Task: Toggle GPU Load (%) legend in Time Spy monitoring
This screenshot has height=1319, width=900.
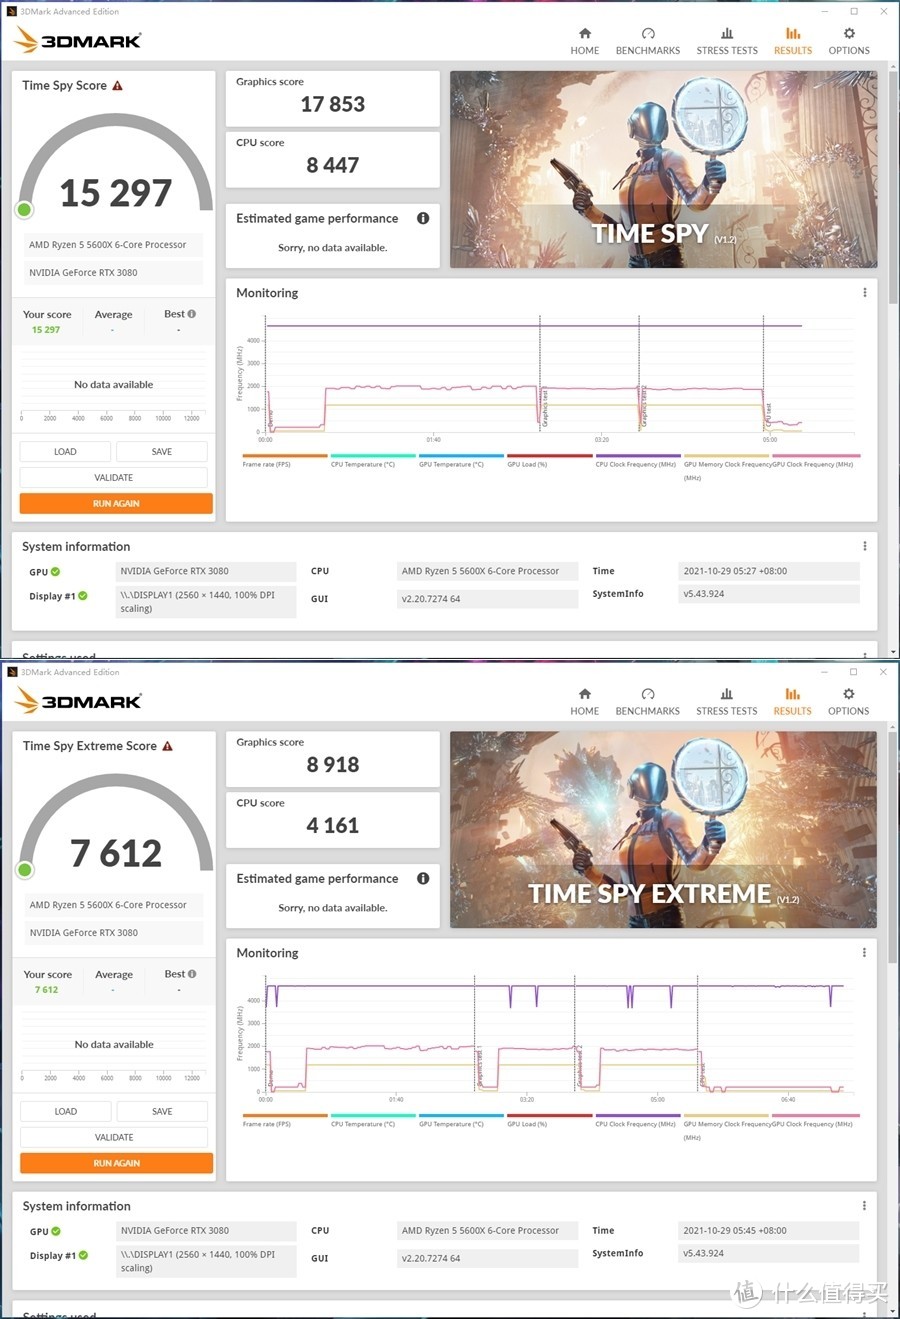Action: coord(549,461)
